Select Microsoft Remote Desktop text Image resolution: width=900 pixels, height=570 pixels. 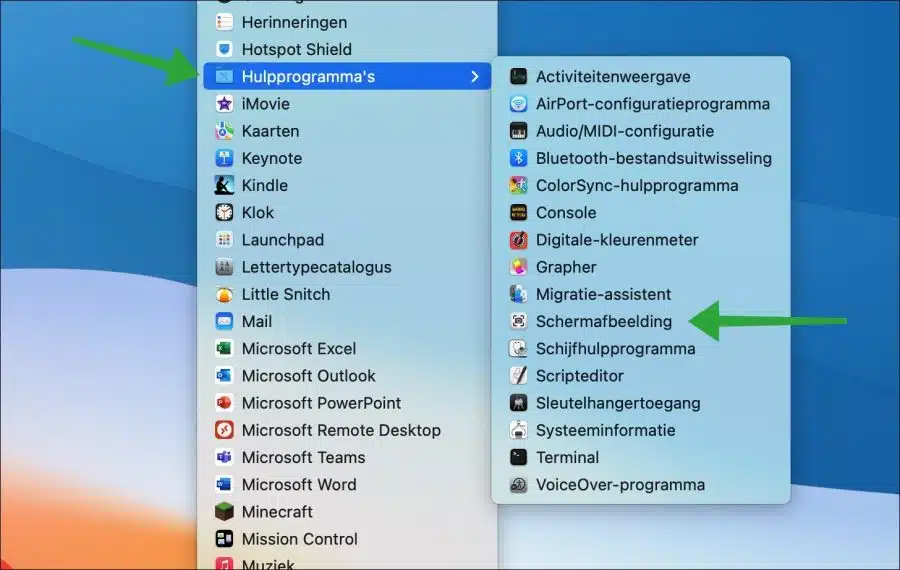click(x=341, y=430)
